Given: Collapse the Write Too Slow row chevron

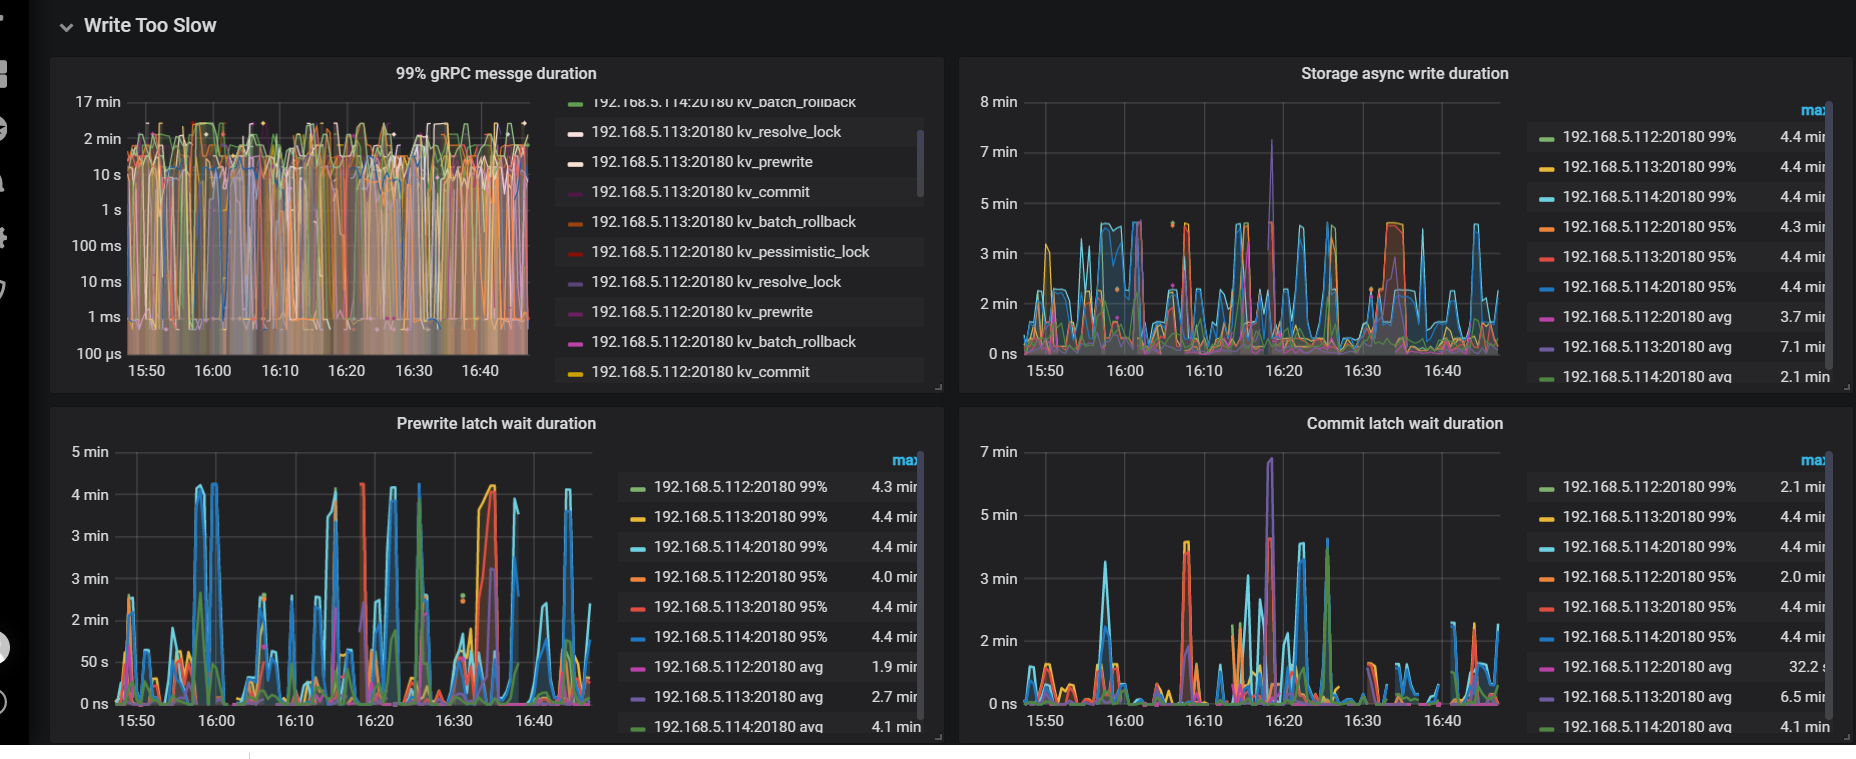Looking at the screenshot, I should click(66, 27).
